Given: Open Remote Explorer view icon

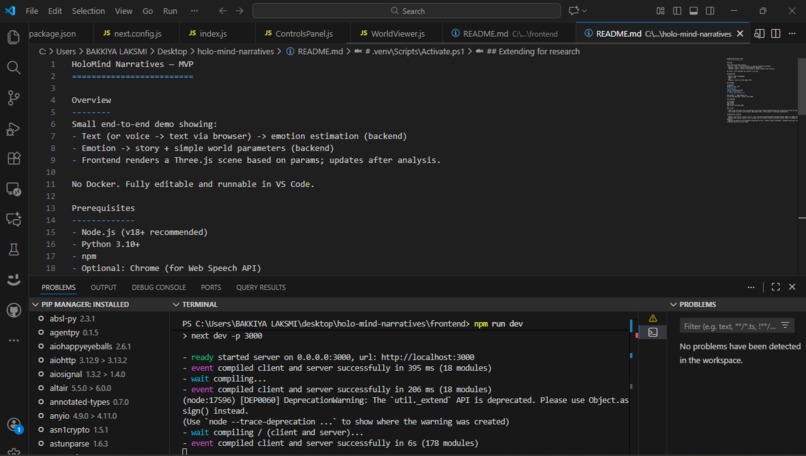Looking at the screenshot, I should 14,189.
